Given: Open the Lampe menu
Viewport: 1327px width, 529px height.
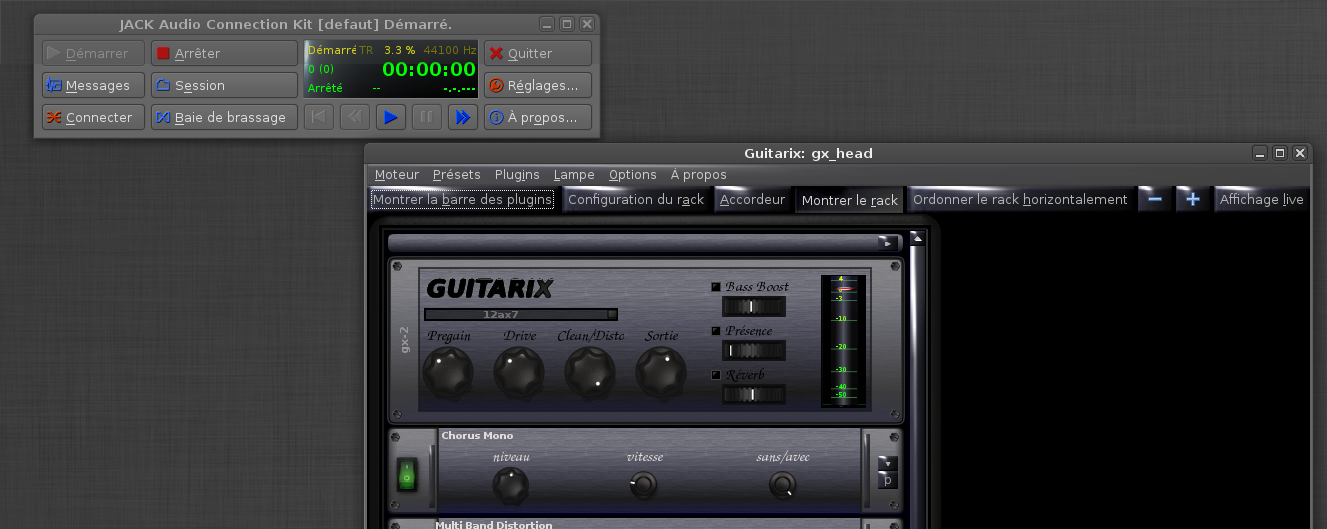Looking at the screenshot, I should point(574,174).
